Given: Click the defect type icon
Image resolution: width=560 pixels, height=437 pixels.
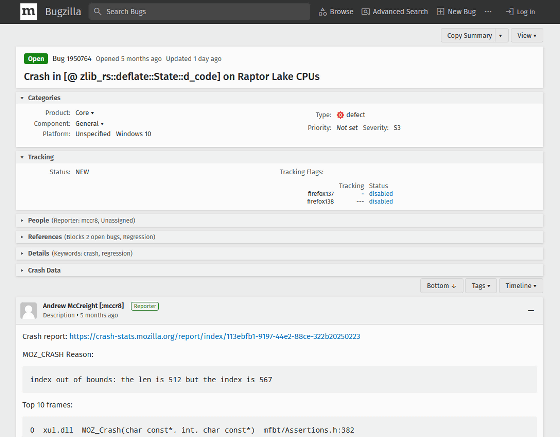Looking at the screenshot, I should tap(340, 115).
